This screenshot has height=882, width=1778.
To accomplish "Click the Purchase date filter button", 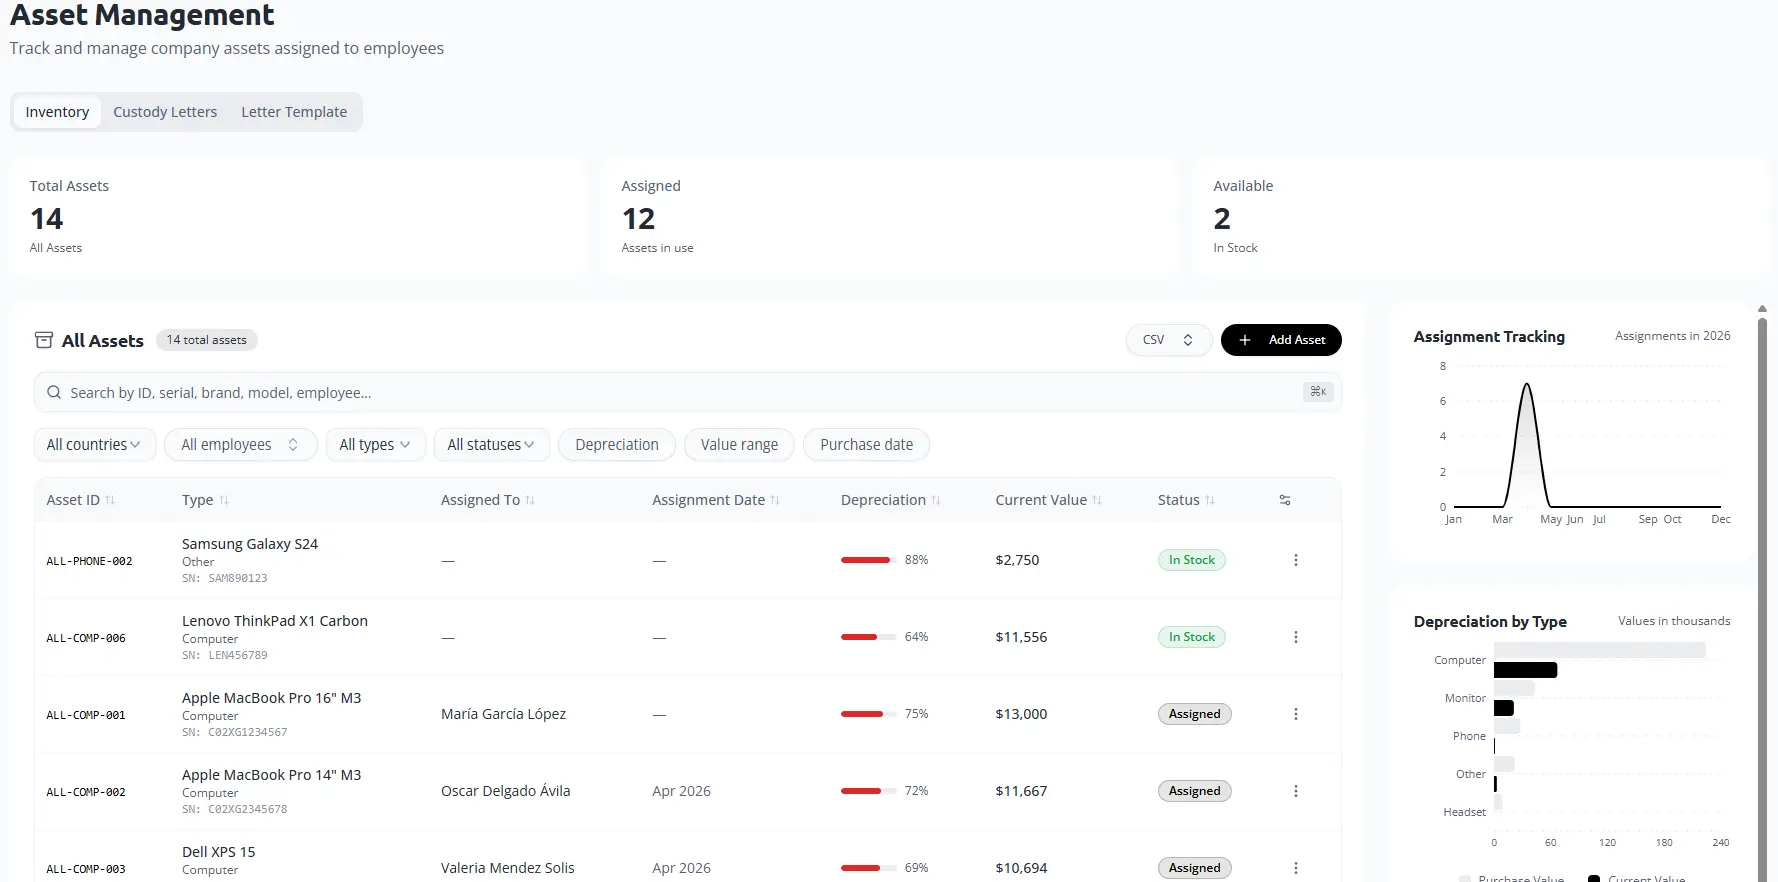I will (866, 445).
